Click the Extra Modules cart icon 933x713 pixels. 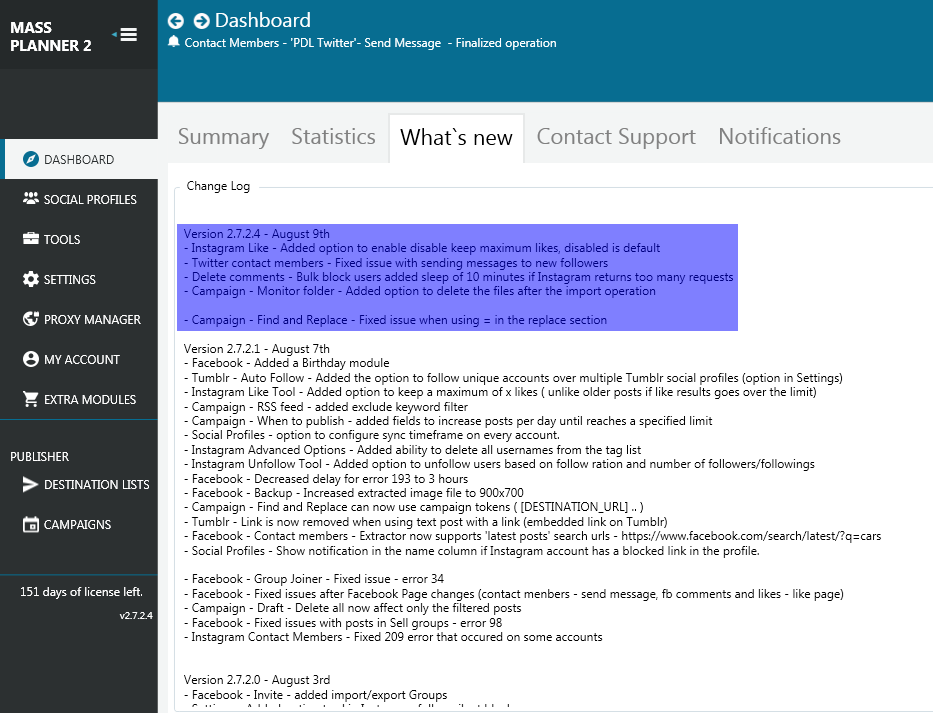[30, 399]
